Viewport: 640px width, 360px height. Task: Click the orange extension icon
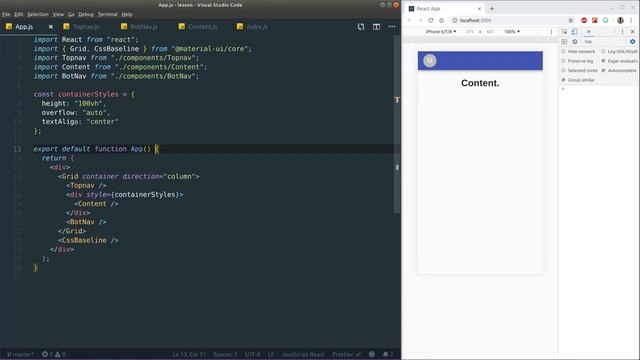(x=595, y=20)
